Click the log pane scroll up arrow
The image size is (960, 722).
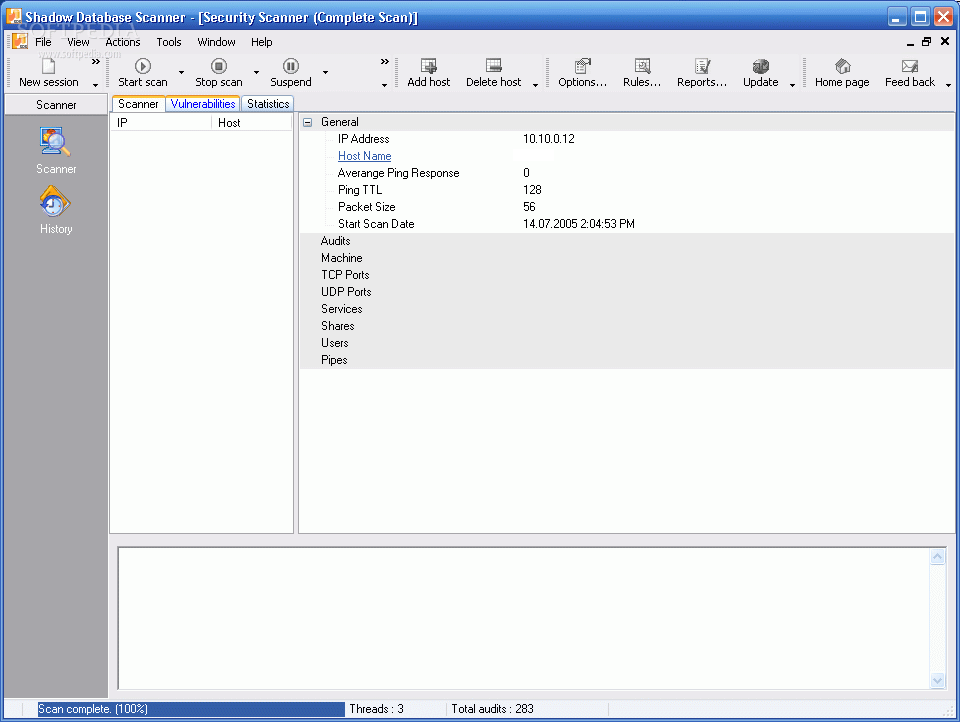(937, 557)
